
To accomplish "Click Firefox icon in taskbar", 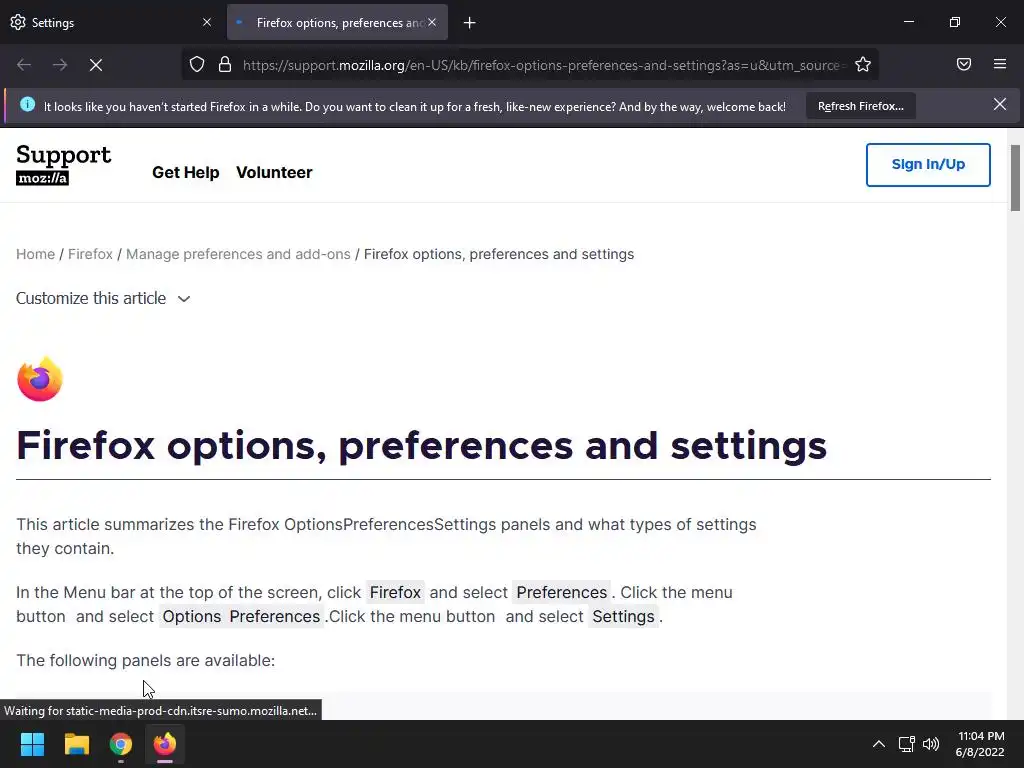I will point(165,744).
